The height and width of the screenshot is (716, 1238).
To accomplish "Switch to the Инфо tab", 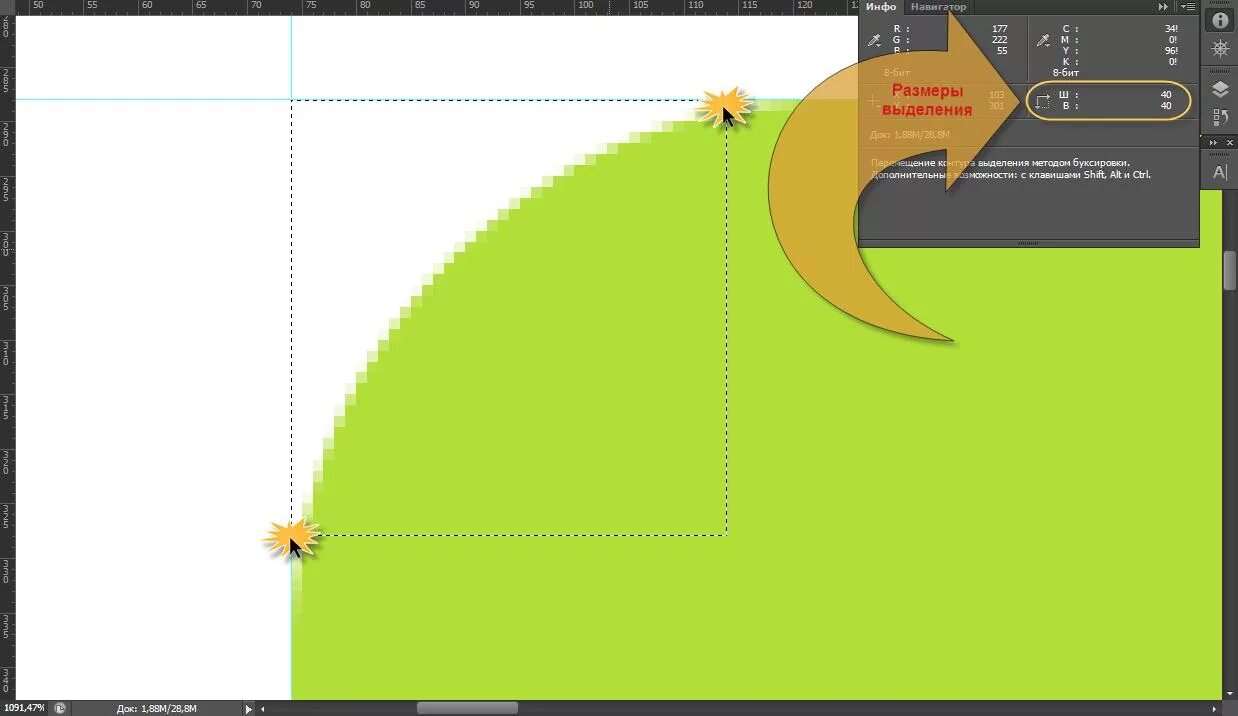I will coord(881,7).
